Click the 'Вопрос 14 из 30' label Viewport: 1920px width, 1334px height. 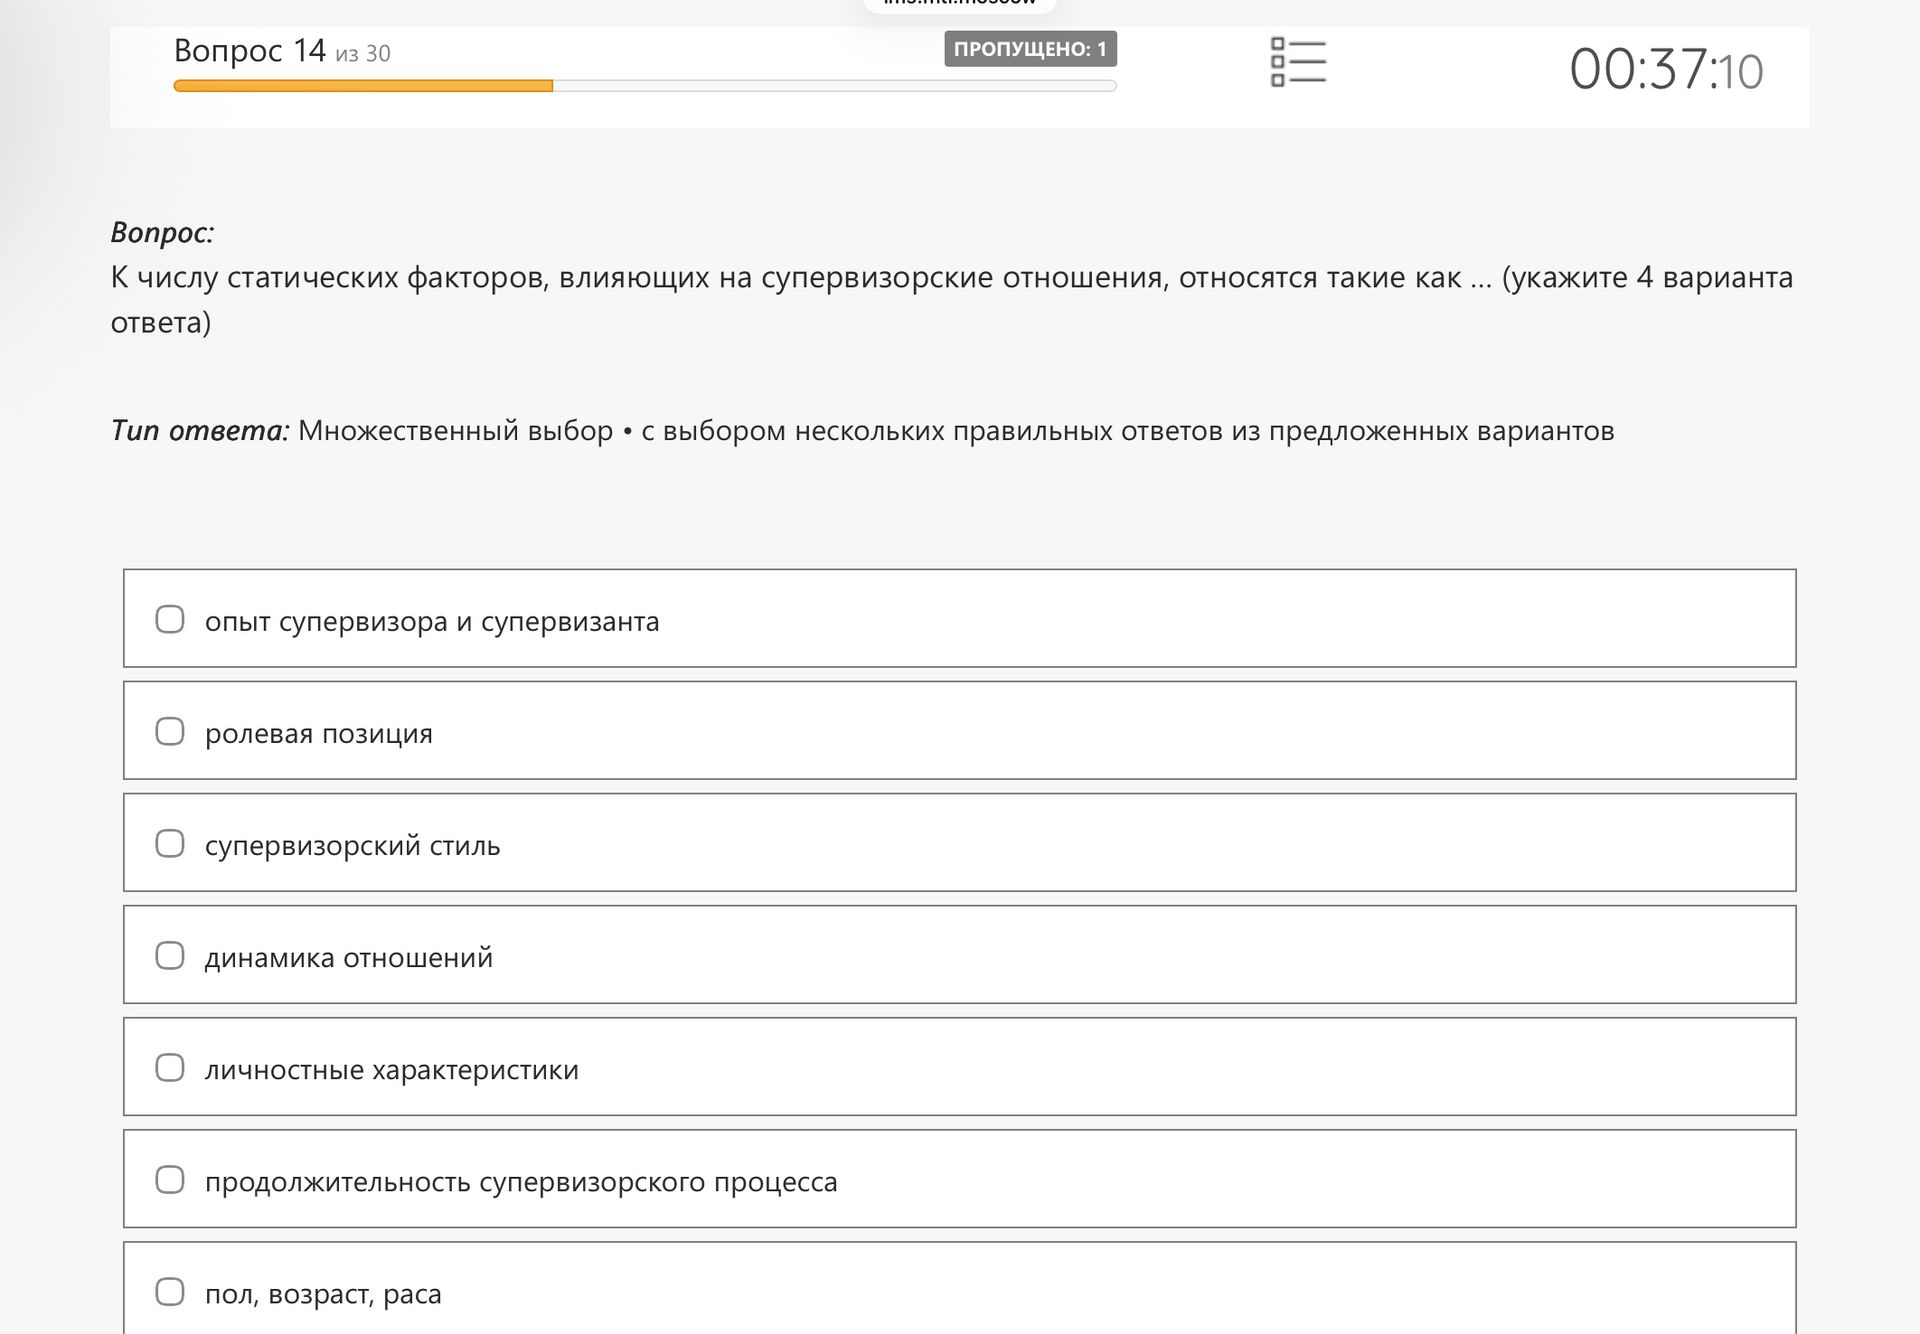[x=282, y=51]
